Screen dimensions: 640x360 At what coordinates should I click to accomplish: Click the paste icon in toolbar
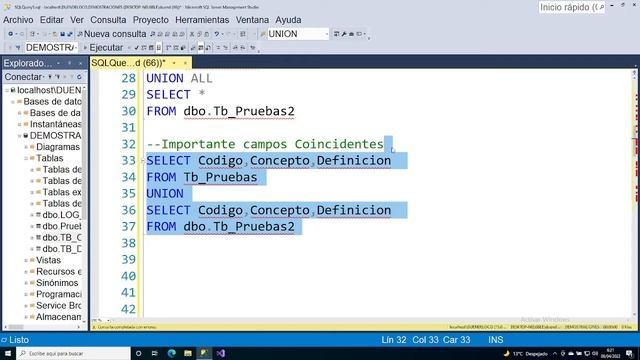tap(207, 34)
